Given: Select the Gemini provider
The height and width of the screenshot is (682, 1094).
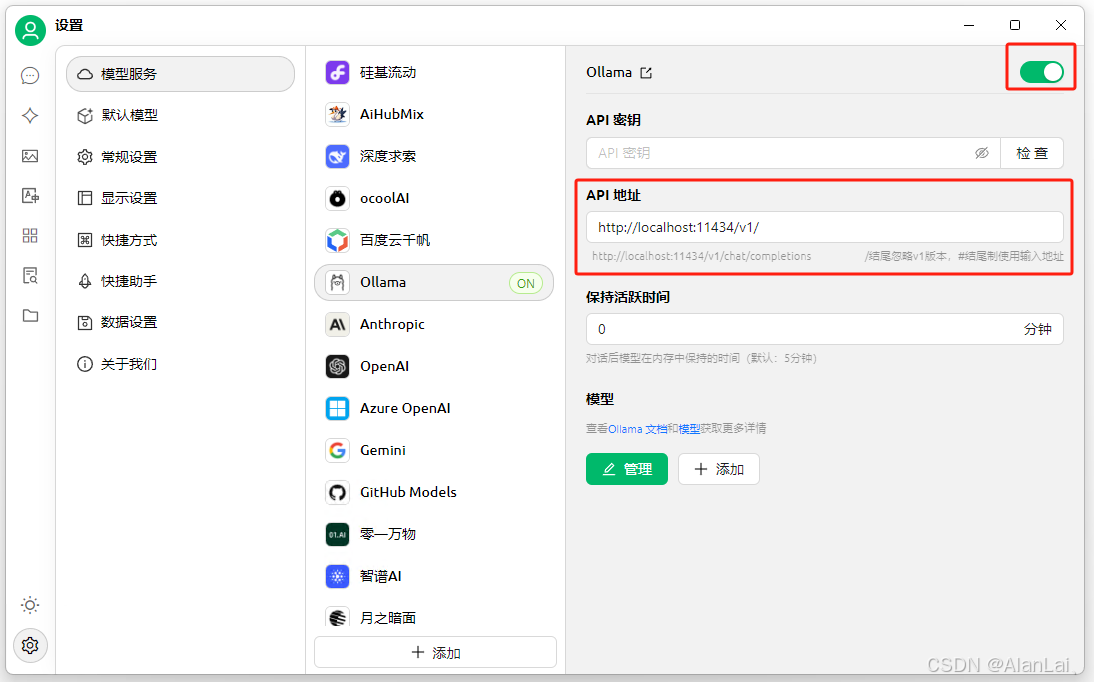Looking at the screenshot, I should tap(434, 450).
